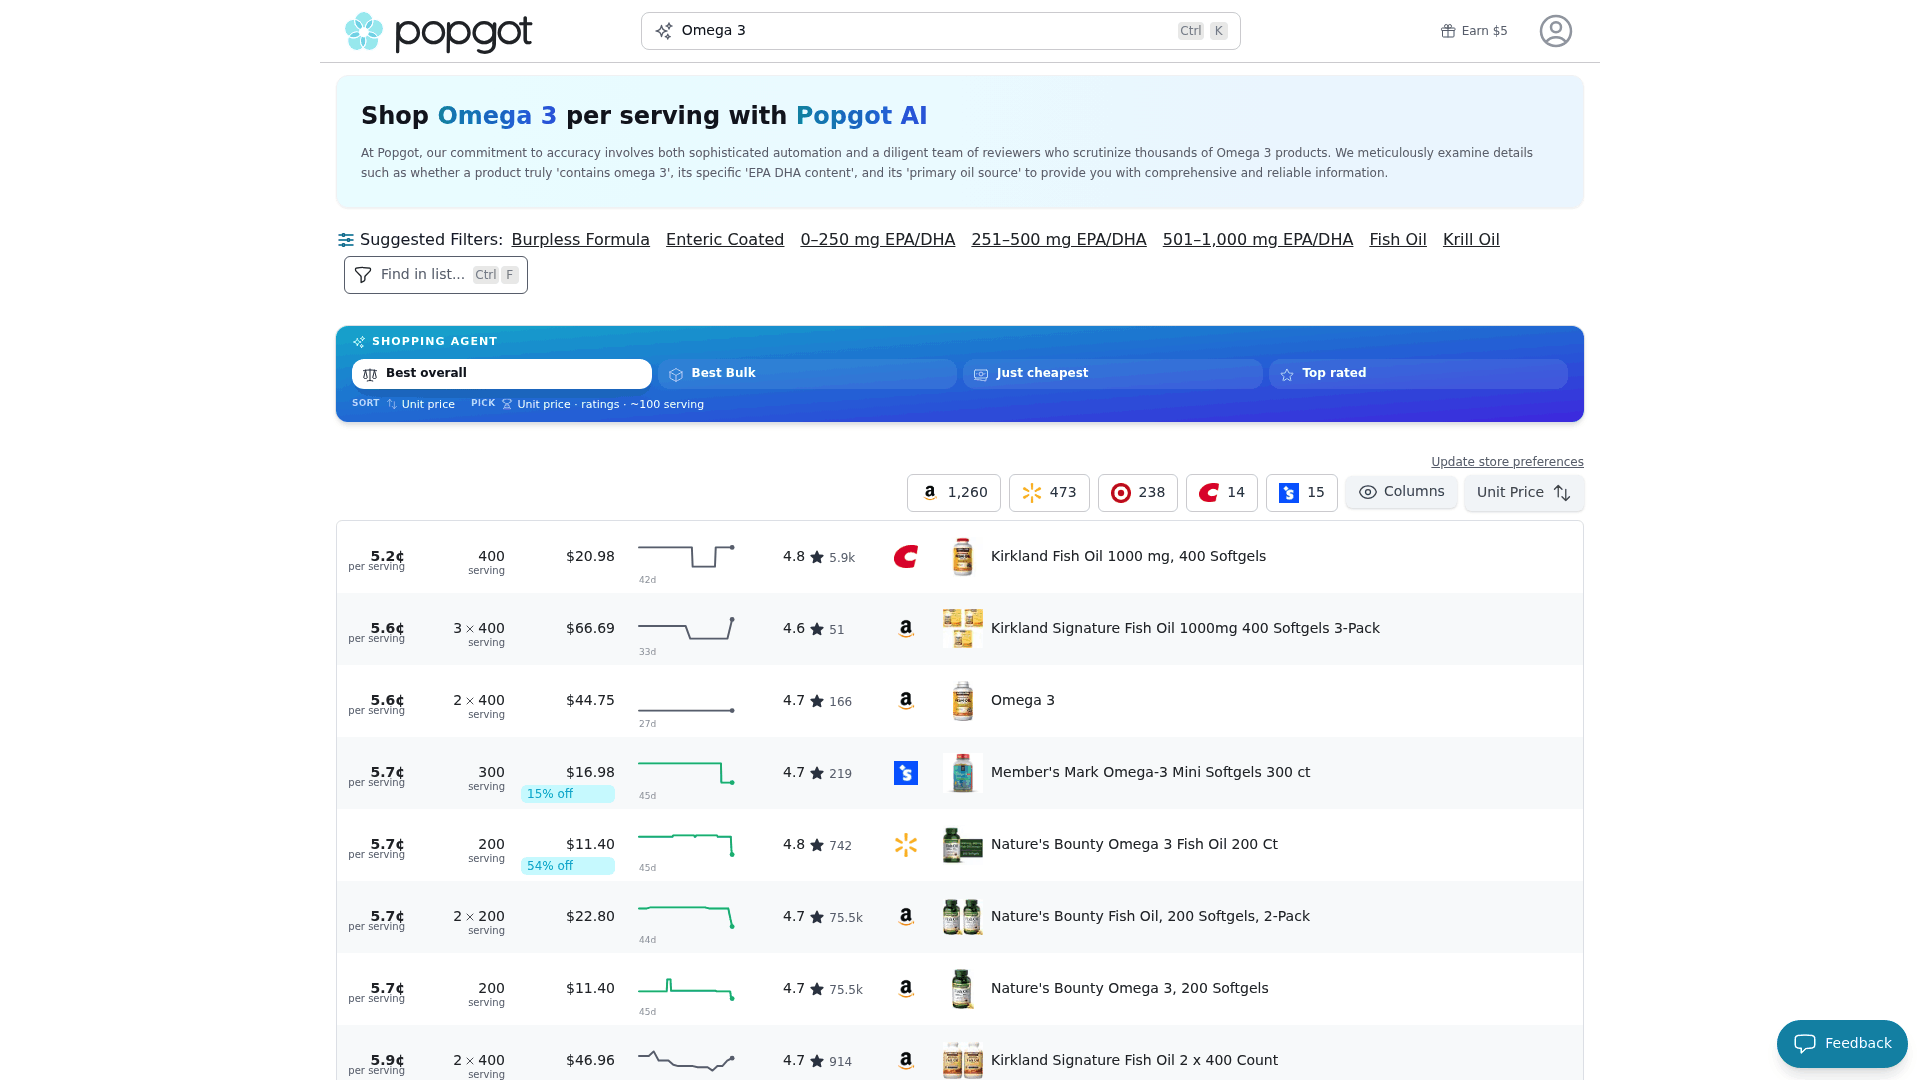Open Member's Mark Omega-3 Mini Softgels title
1920x1080 pixels.
click(x=1150, y=773)
